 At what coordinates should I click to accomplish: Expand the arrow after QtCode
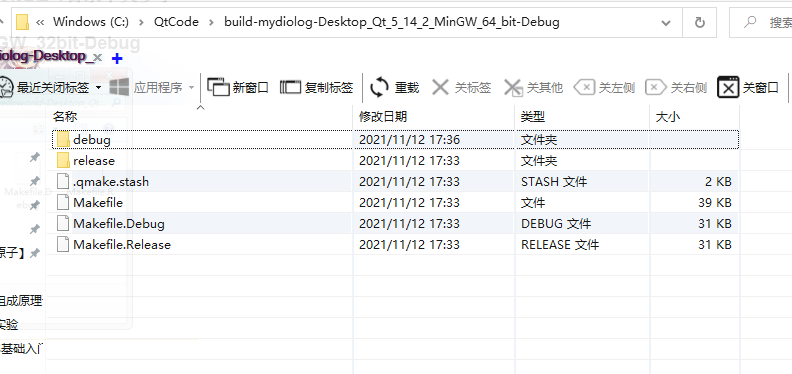click(212, 22)
